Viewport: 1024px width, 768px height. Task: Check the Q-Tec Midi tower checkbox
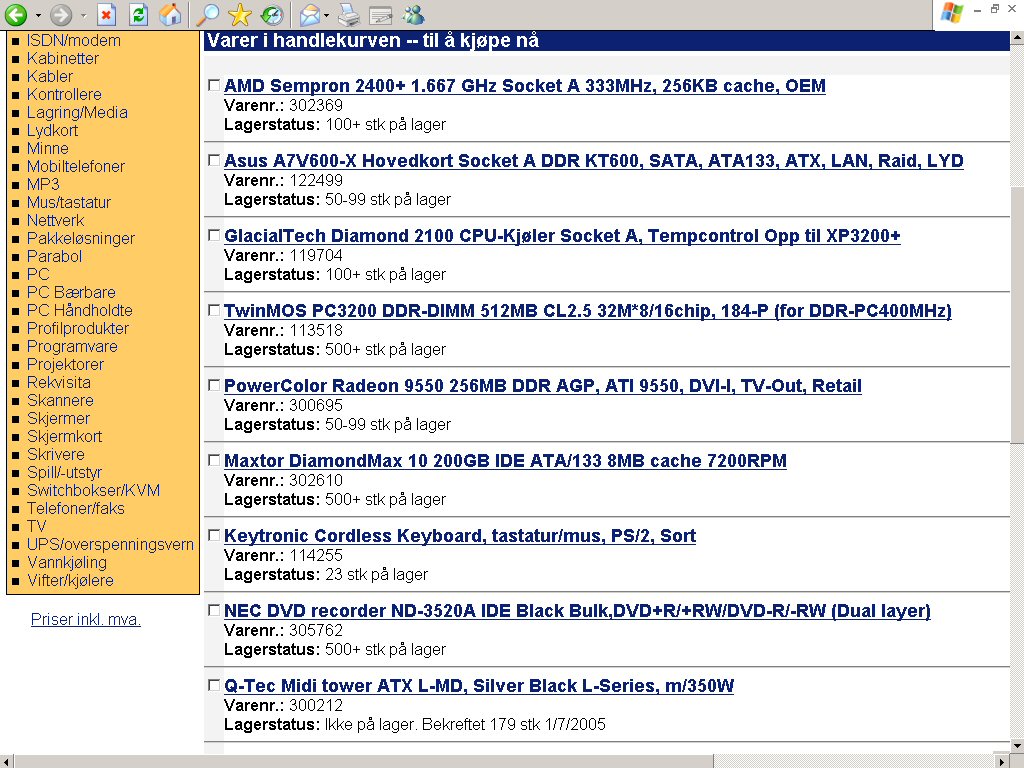point(214,685)
